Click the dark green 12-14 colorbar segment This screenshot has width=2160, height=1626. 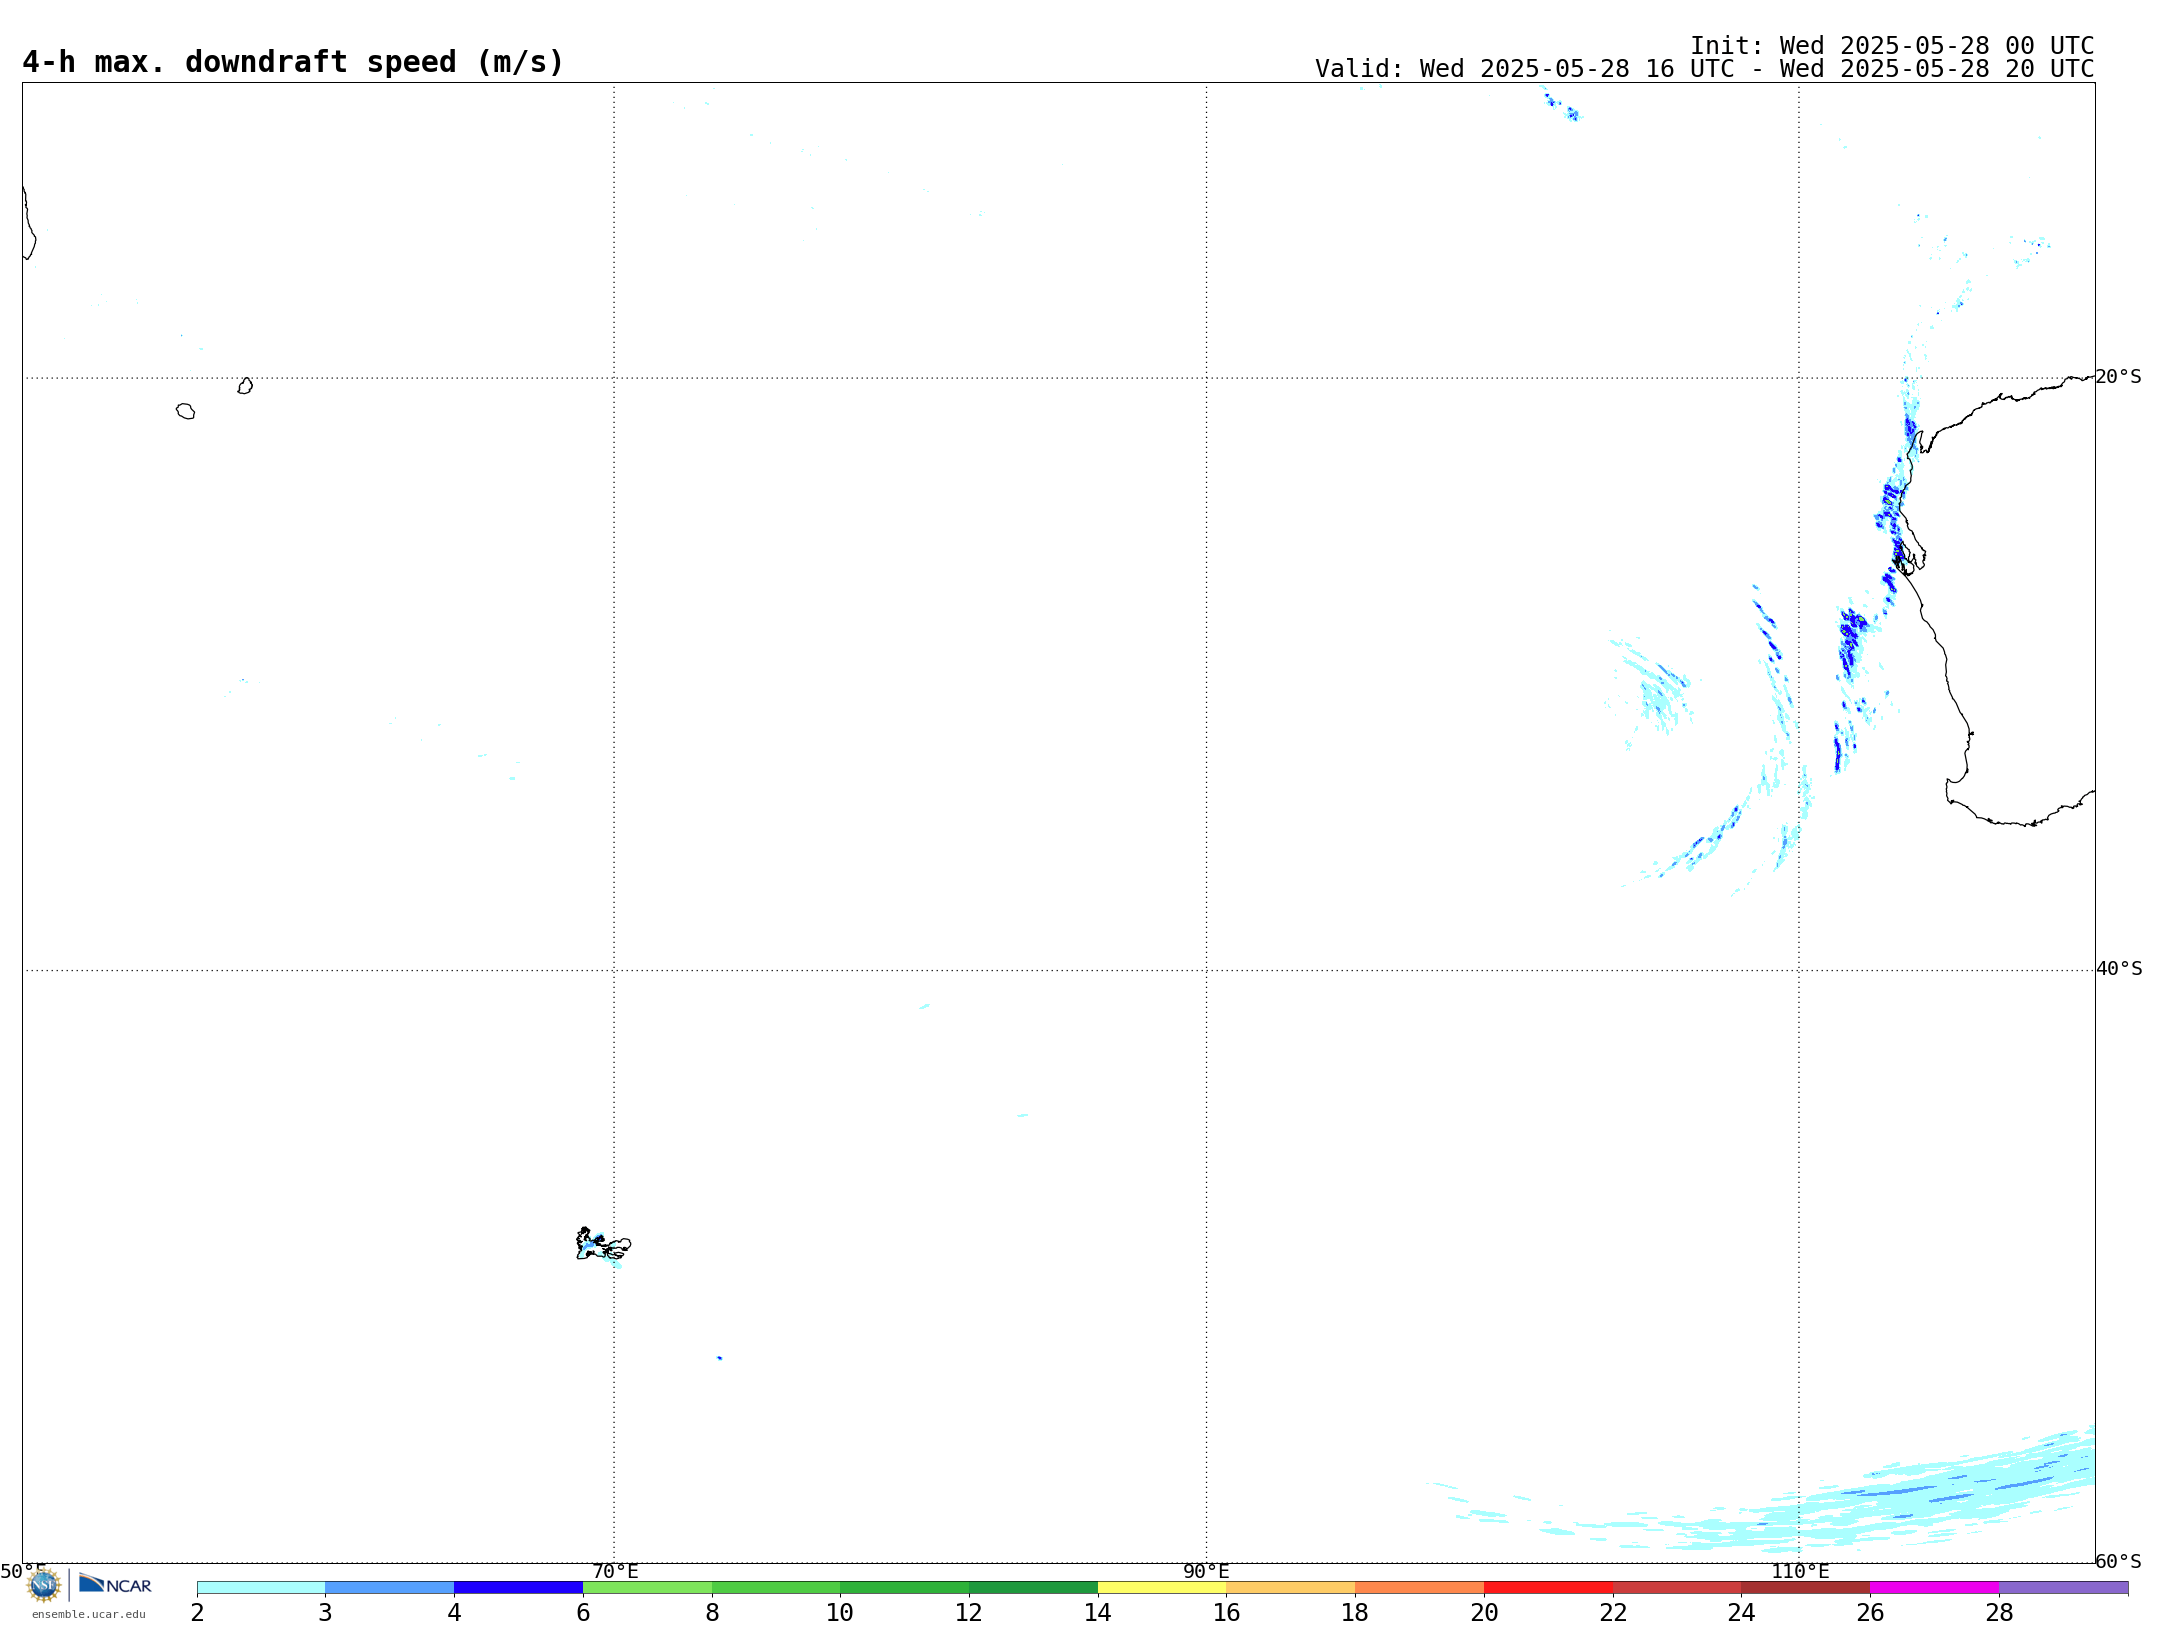pos(1033,1588)
